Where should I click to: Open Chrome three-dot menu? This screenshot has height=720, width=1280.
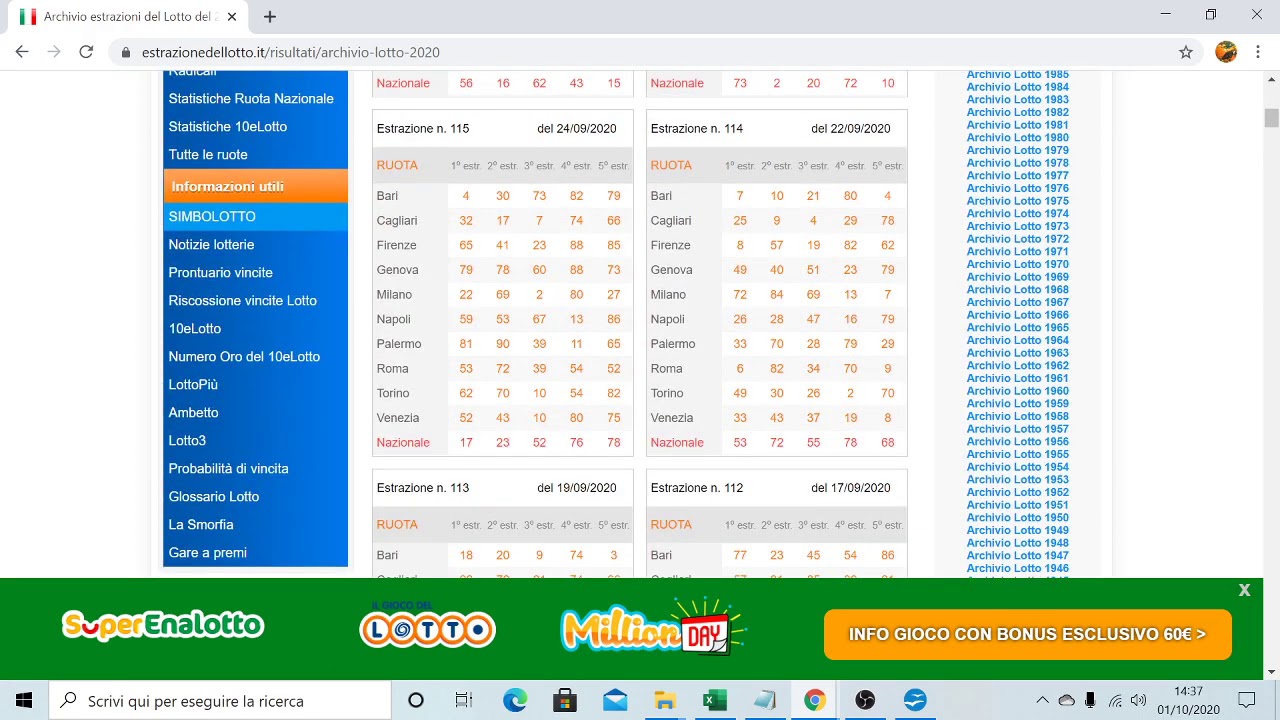click(1257, 52)
